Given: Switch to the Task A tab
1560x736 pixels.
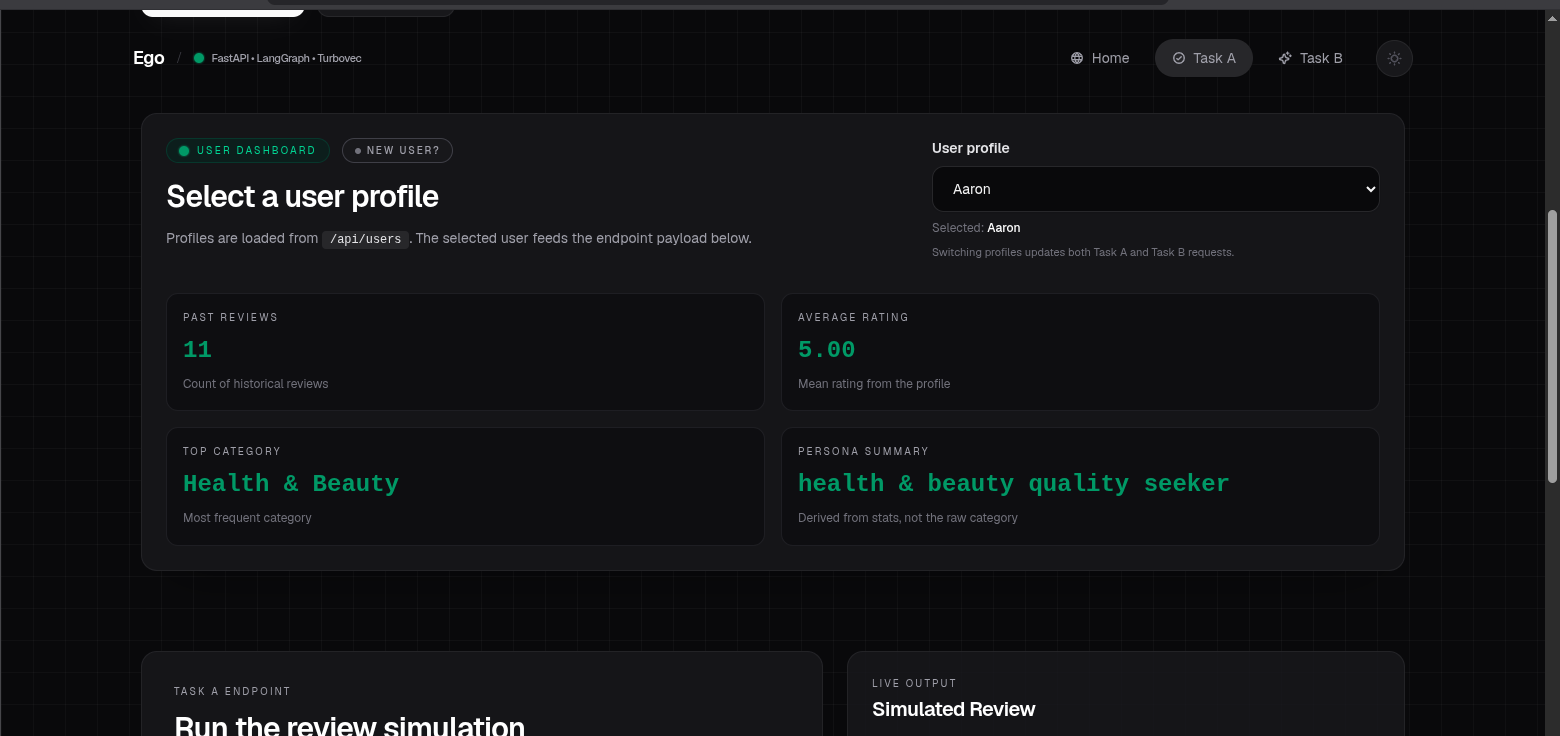Looking at the screenshot, I should 1204,58.
